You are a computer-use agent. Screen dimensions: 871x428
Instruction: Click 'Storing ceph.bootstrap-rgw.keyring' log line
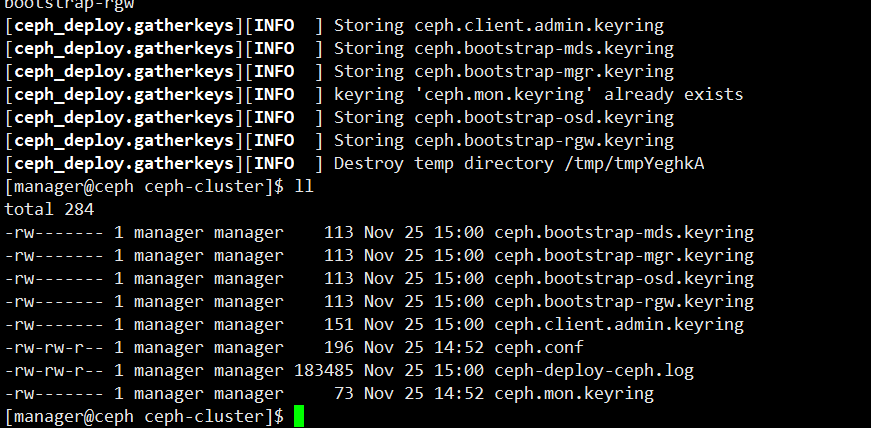click(x=504, y=141)
